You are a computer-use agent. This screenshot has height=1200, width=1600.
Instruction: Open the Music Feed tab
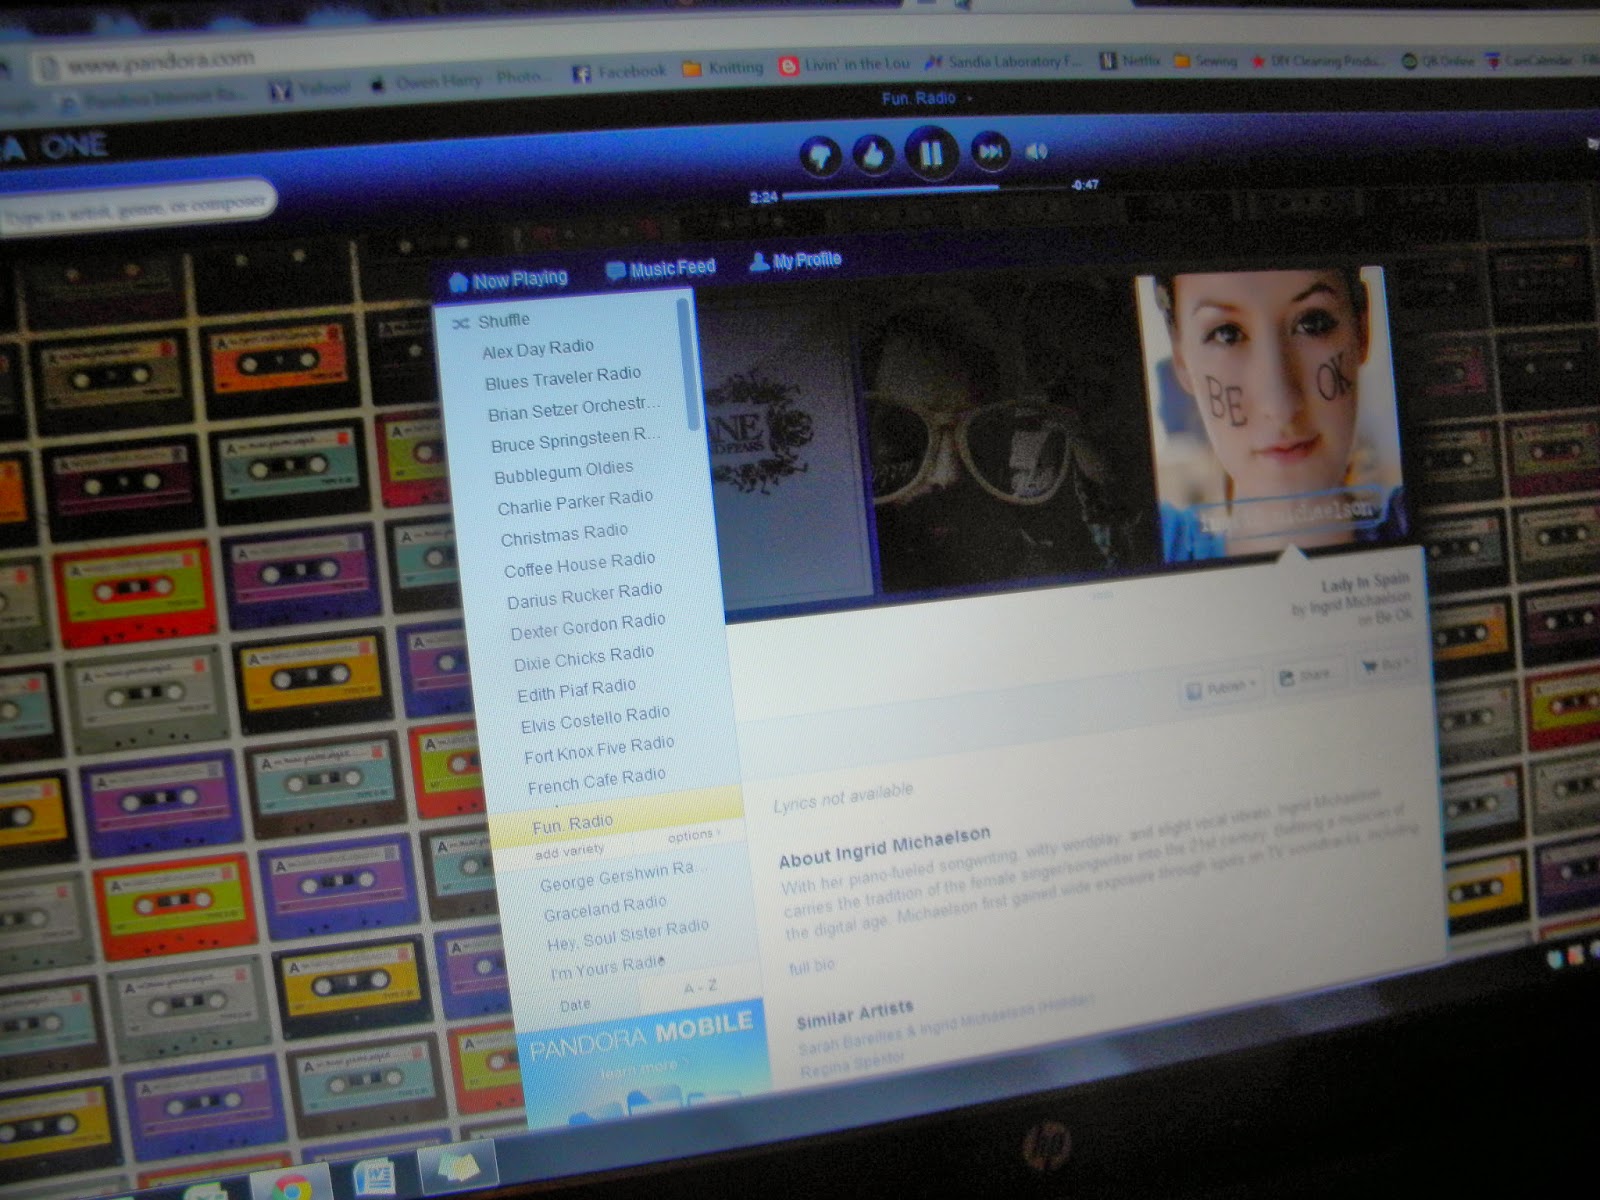tap(661, 270)
